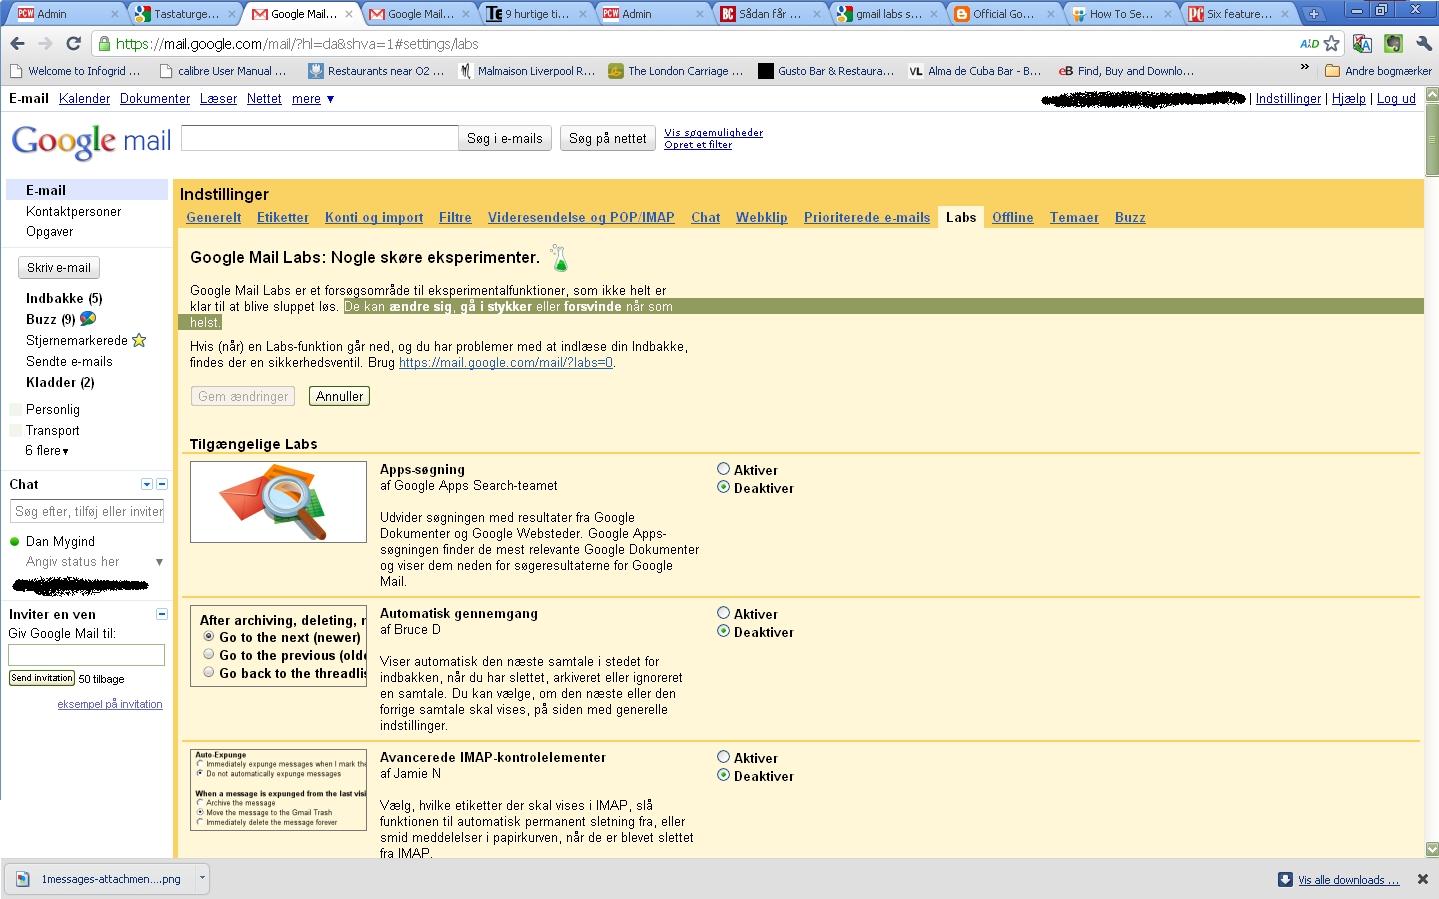Switch to the Tastaturge… browser tab
Screen dimensions: 1439x899
coord(185,14)
